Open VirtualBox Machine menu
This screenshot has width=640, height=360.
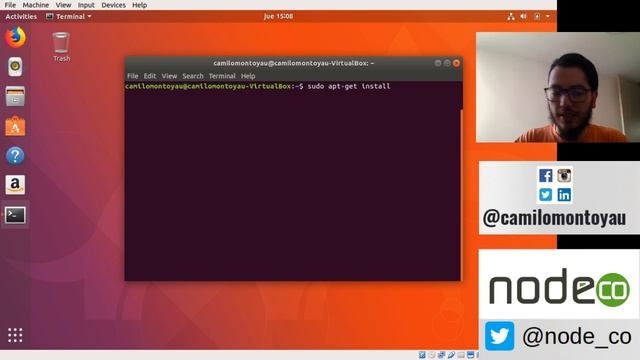36,5
